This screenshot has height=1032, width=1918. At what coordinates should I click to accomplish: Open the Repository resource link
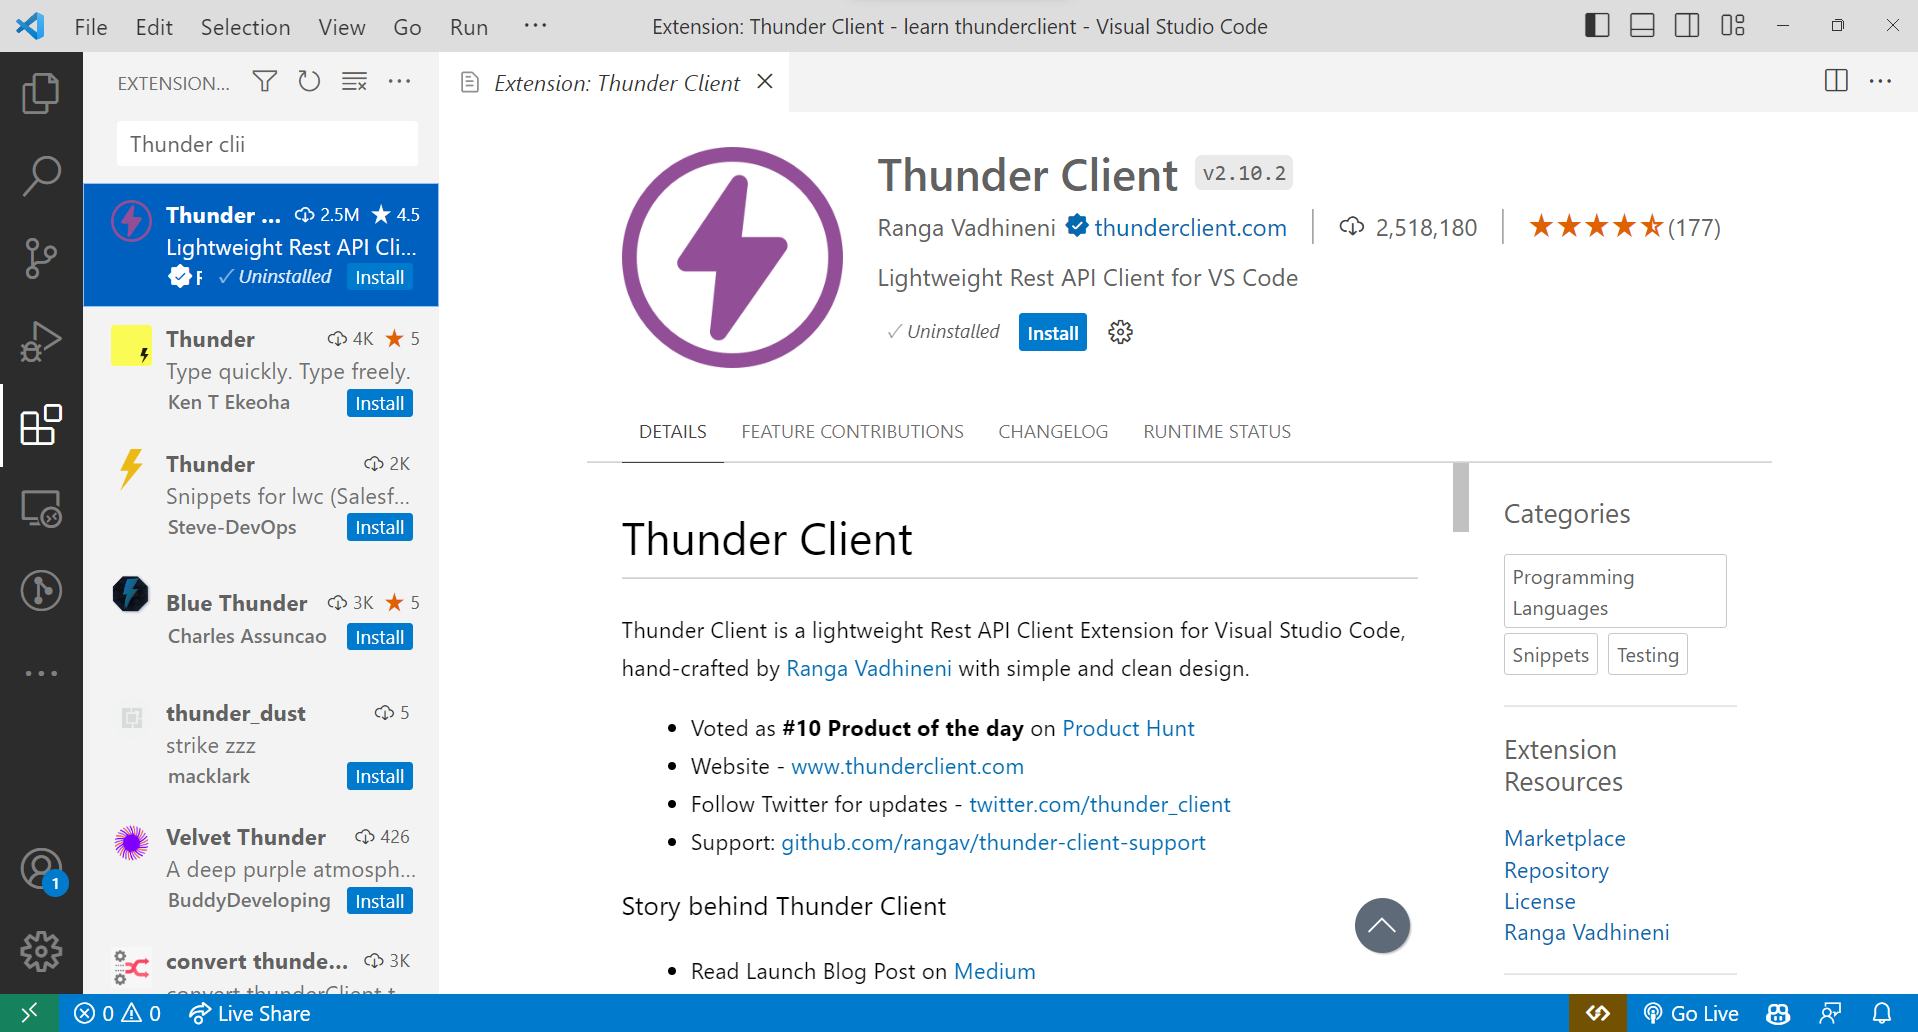[1556, 870]
